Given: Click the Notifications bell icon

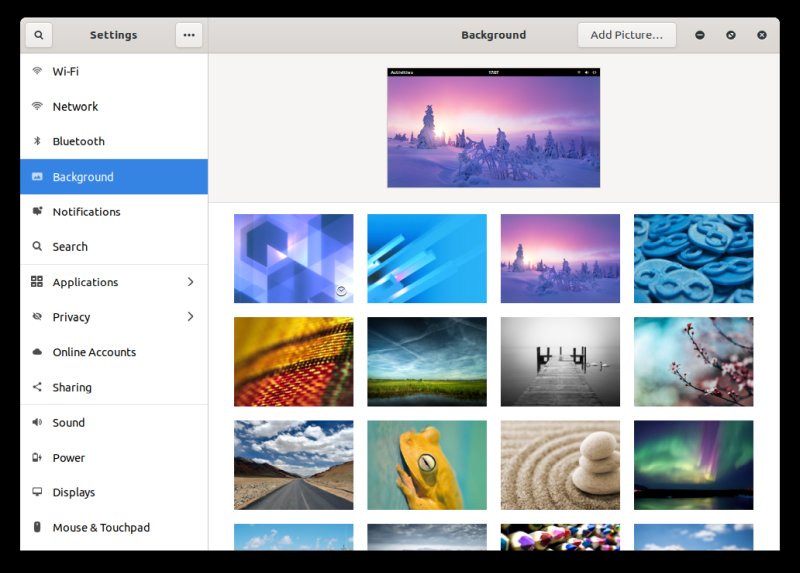Looking at the screenshot, I should pyautogui.click(x=37, y=212).
